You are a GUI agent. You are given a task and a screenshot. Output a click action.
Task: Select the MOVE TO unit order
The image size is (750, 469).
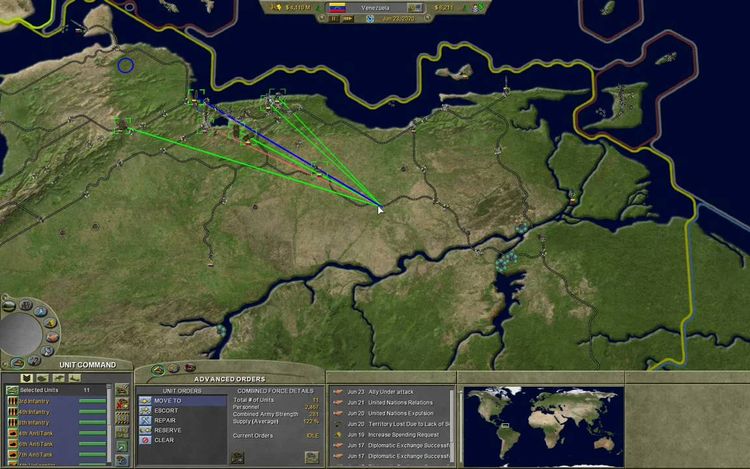[167, 401]
